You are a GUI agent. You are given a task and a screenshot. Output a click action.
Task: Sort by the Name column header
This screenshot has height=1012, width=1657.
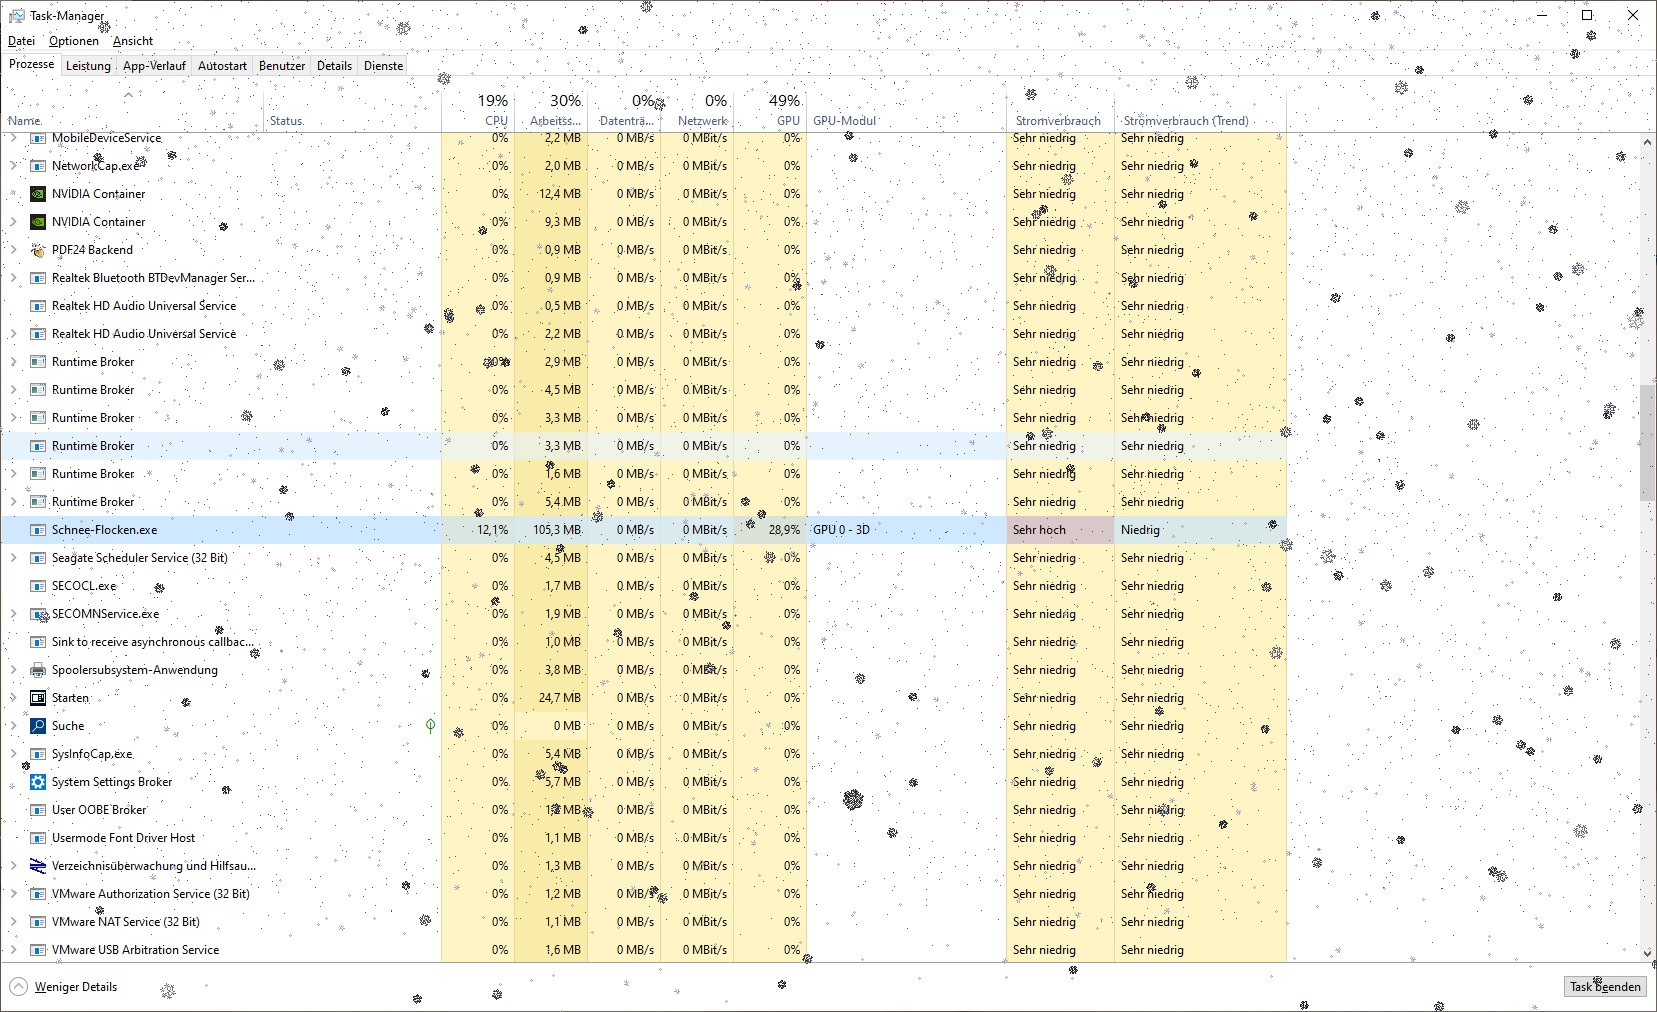(x=133, y=110)
